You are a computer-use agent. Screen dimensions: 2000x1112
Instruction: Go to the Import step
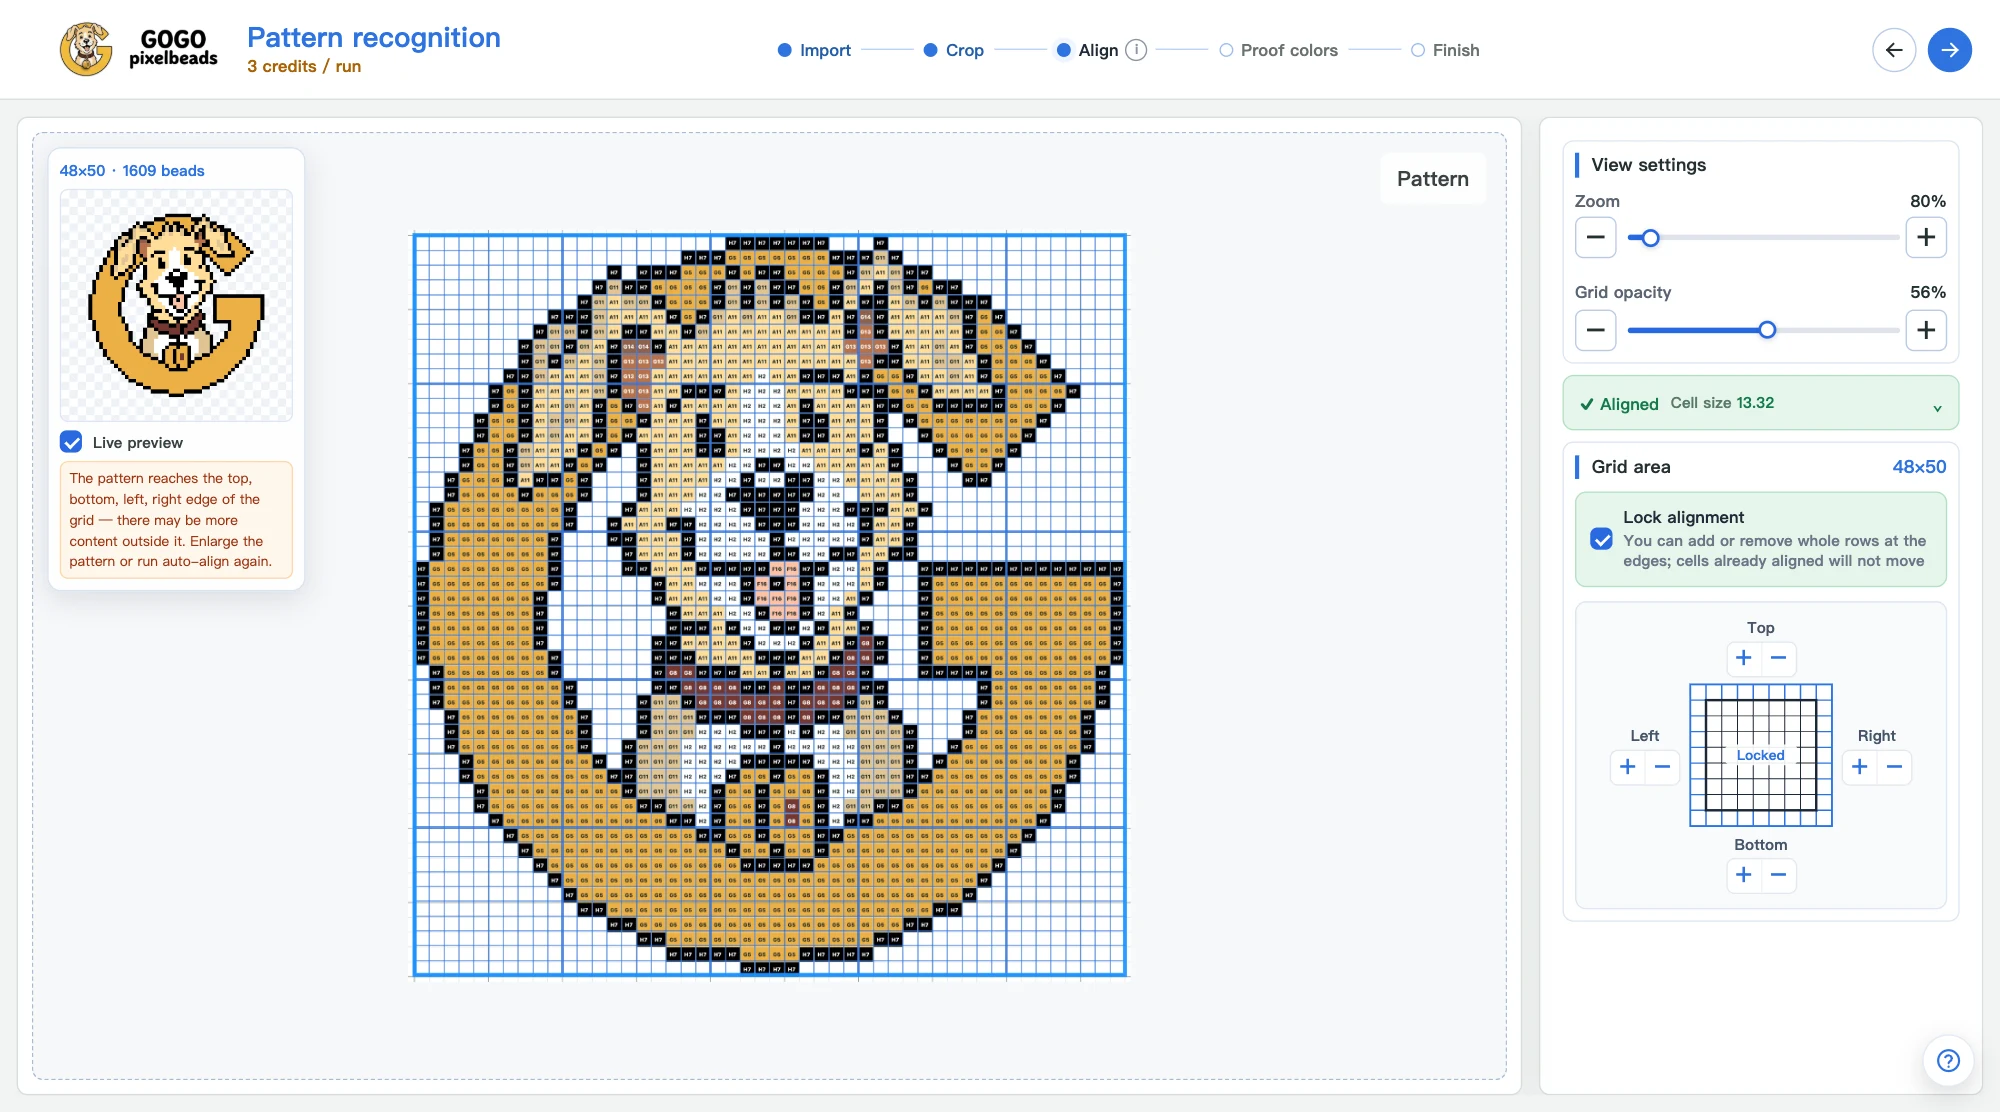point(814,50)
